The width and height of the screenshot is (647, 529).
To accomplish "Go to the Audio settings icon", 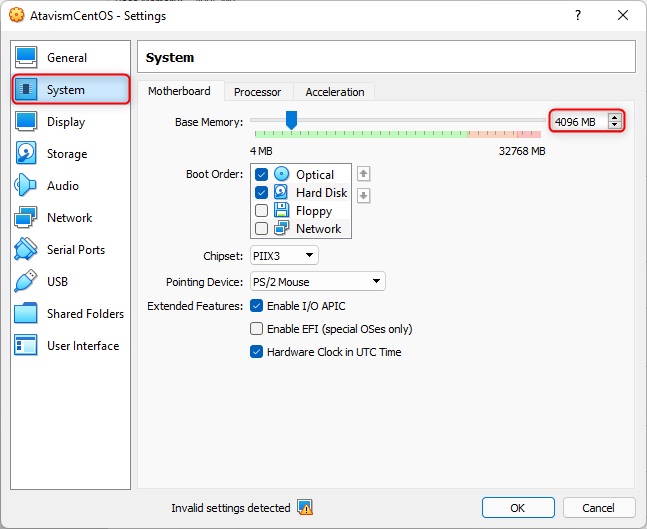I will point(26,186).
